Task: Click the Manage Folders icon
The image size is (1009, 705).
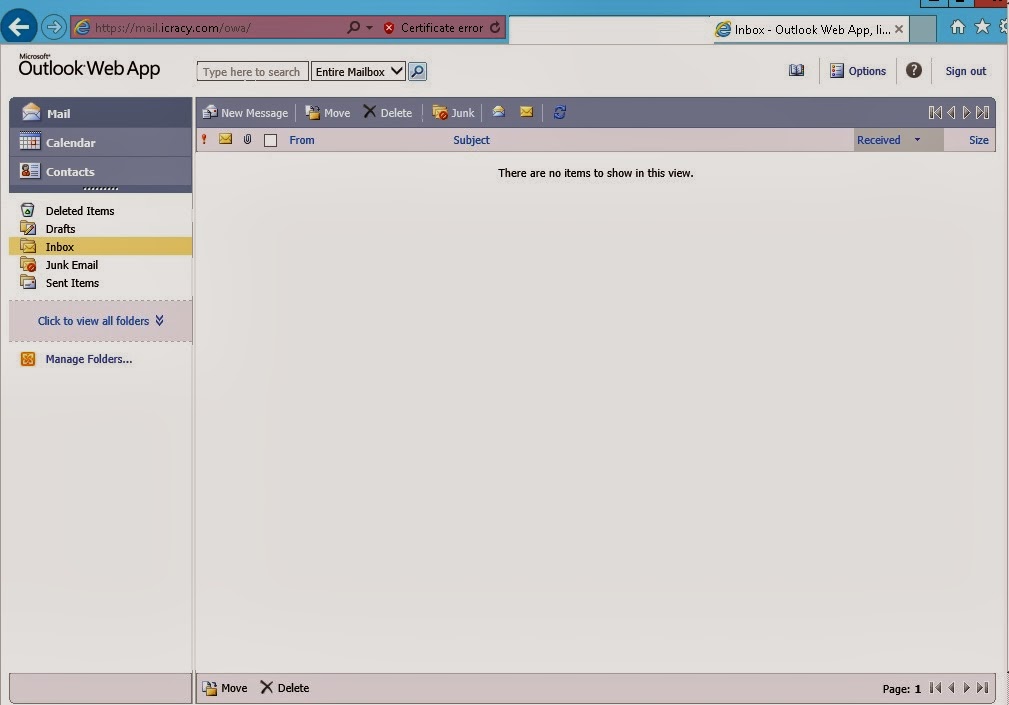Action: 28,359
